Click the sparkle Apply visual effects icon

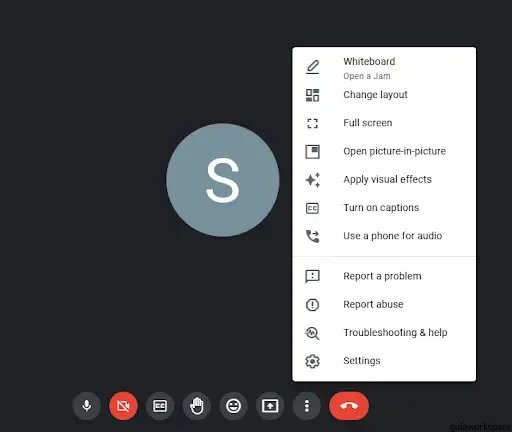coord(313,180)
